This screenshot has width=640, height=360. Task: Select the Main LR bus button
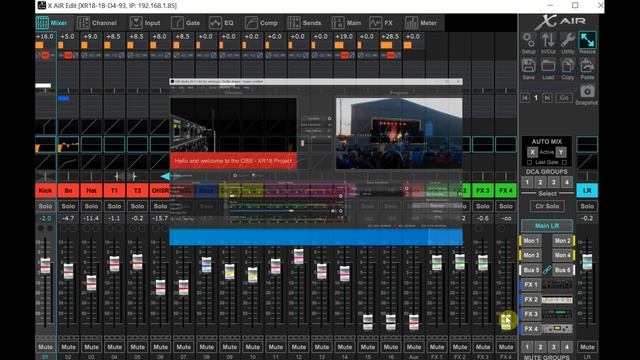(x=547, y=226)
